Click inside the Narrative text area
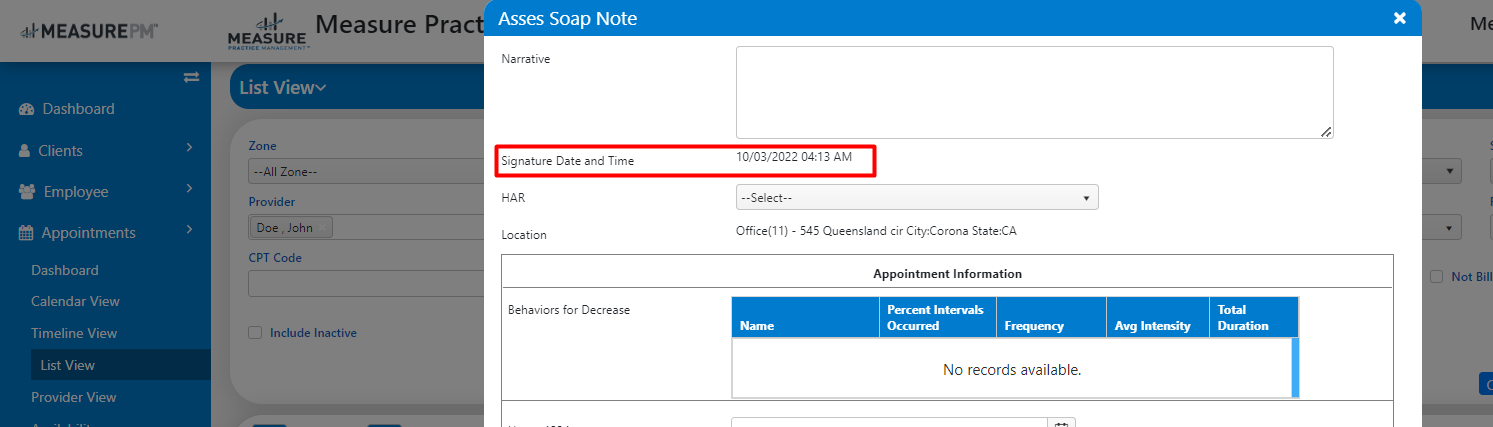 click(x=1034, y=92)
